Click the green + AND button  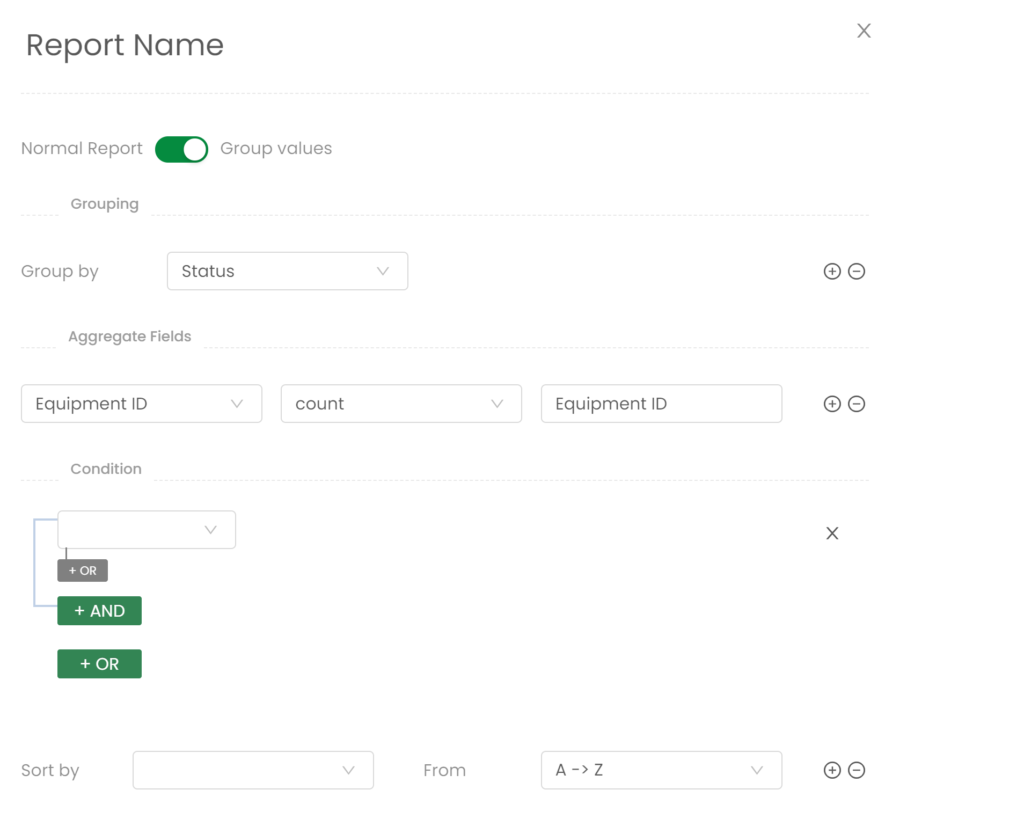tap(99, 611)
